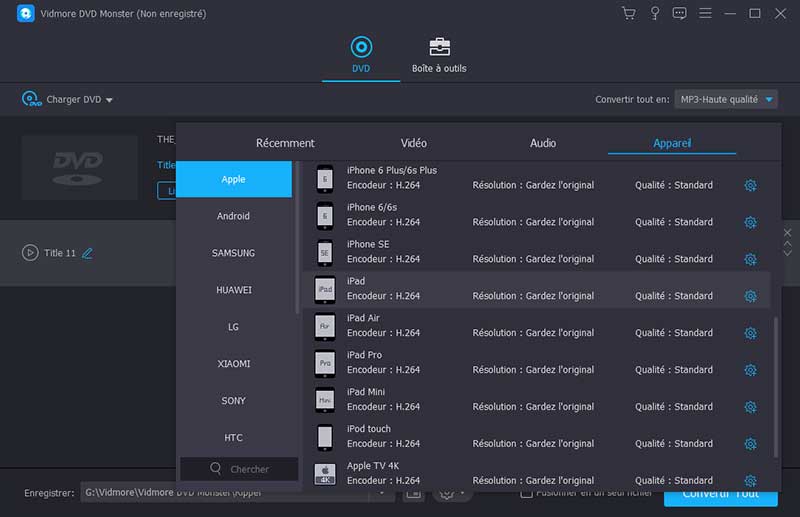Click the key registration icon
800x517 pixels.
point(654,14)
